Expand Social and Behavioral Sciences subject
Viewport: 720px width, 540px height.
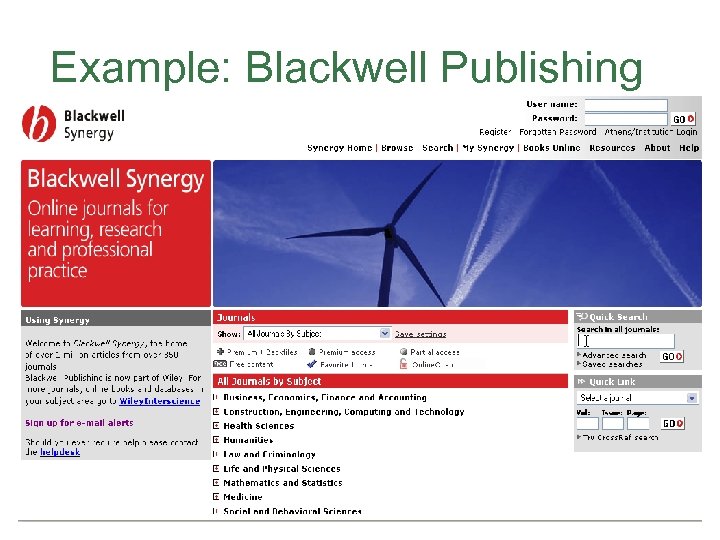click(216, 511)
